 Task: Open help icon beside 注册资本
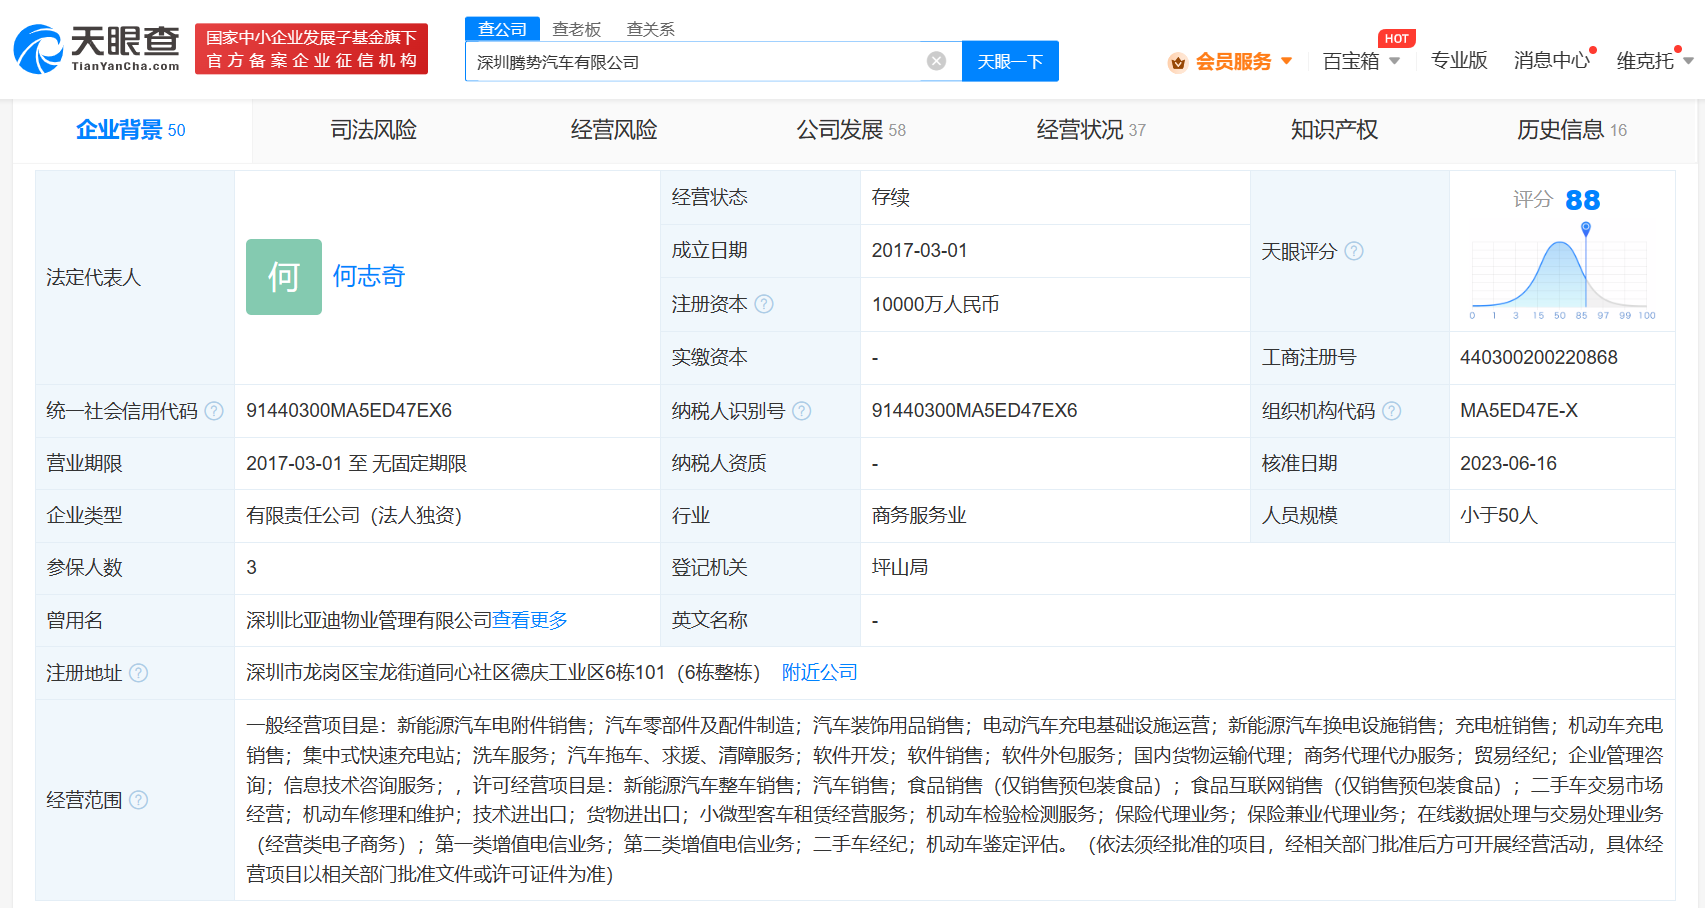pyautogui.click(x=764, y=304)
